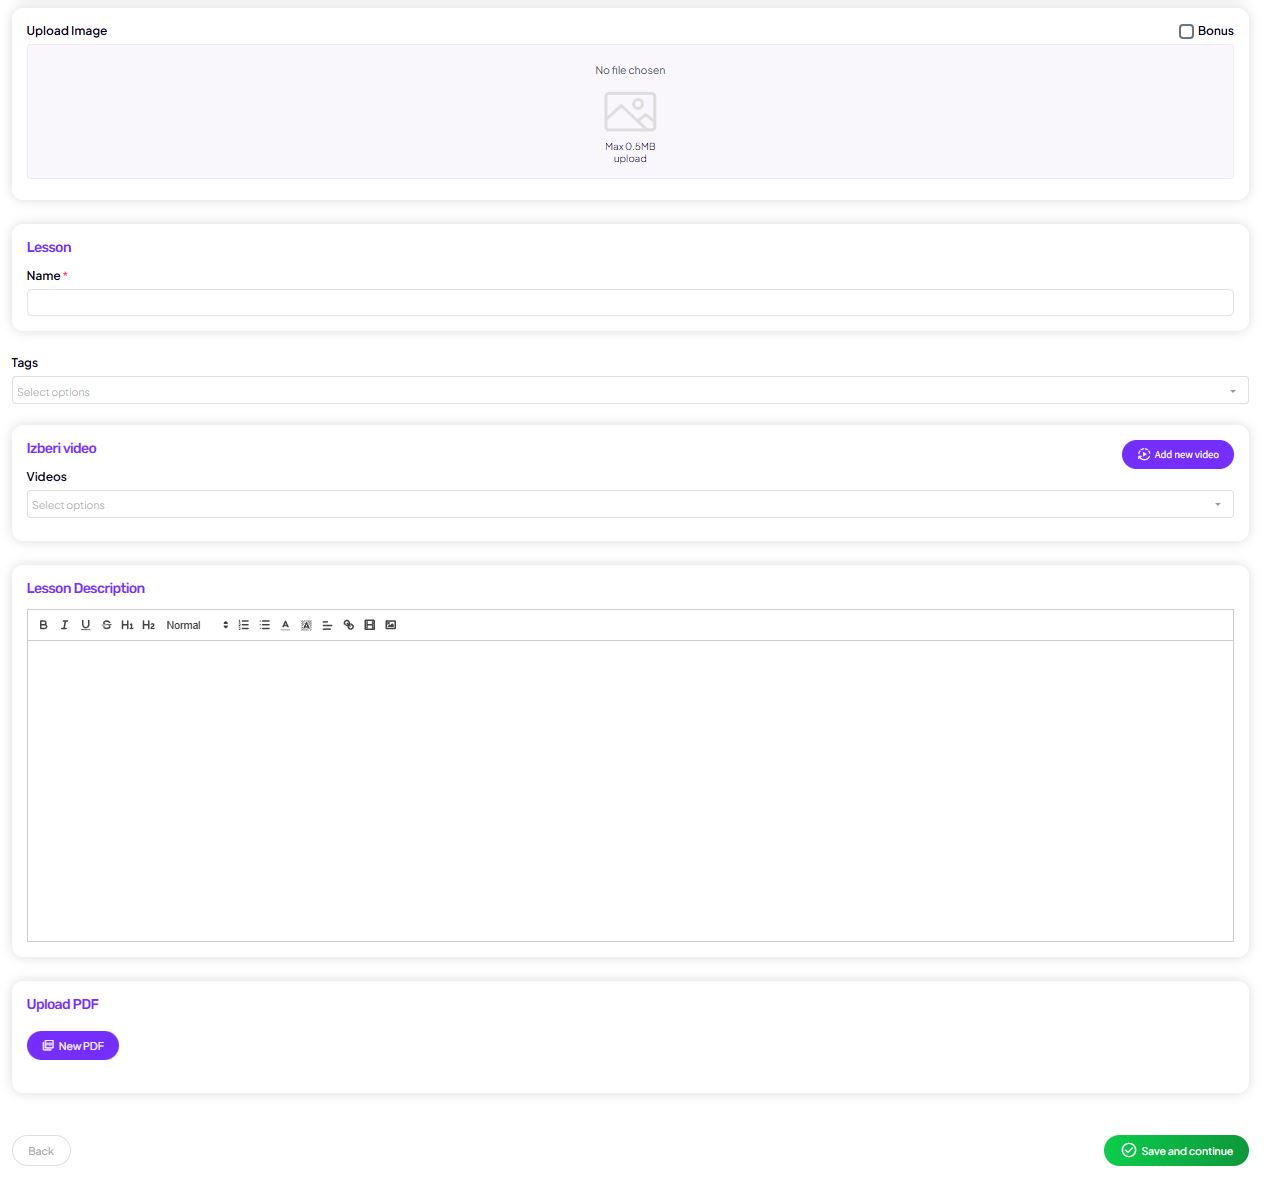Screen dimensions: 1265x1191
Task: Insert a hyperlink in the description
Action: pyautogui.click(x=348, y=625)
